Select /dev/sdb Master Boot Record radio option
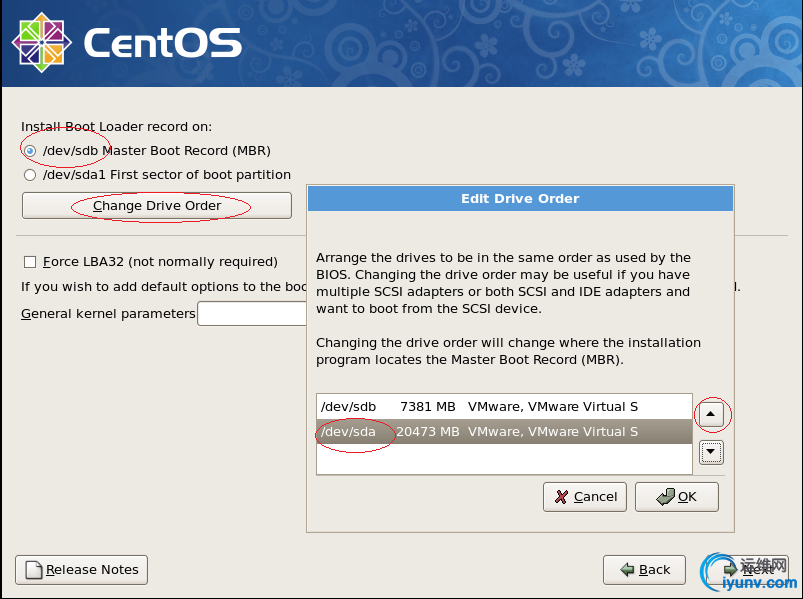Image resolution: width=803 pixels, height=599 pixels. tap(30, 151)
